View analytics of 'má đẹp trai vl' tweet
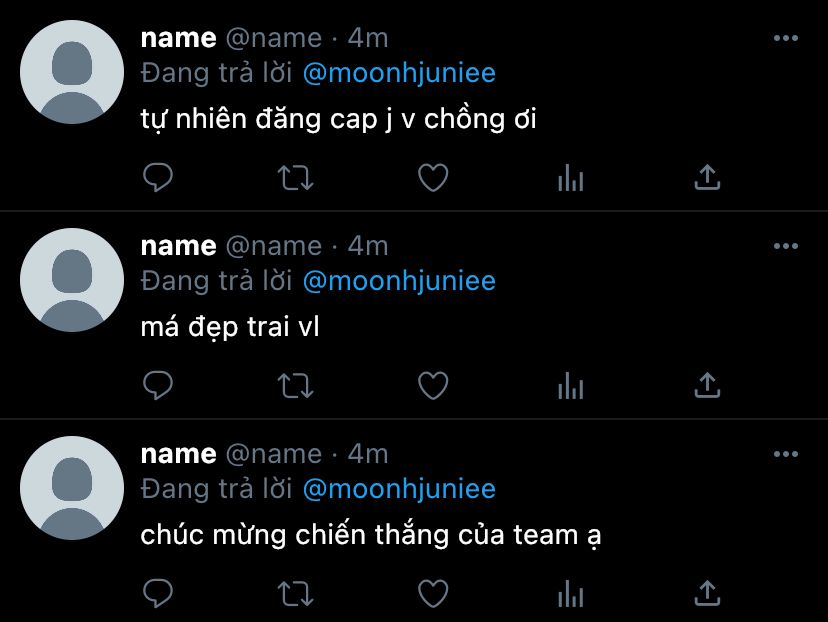The height and width of the screenshot is (622, 828). (570, 385)
